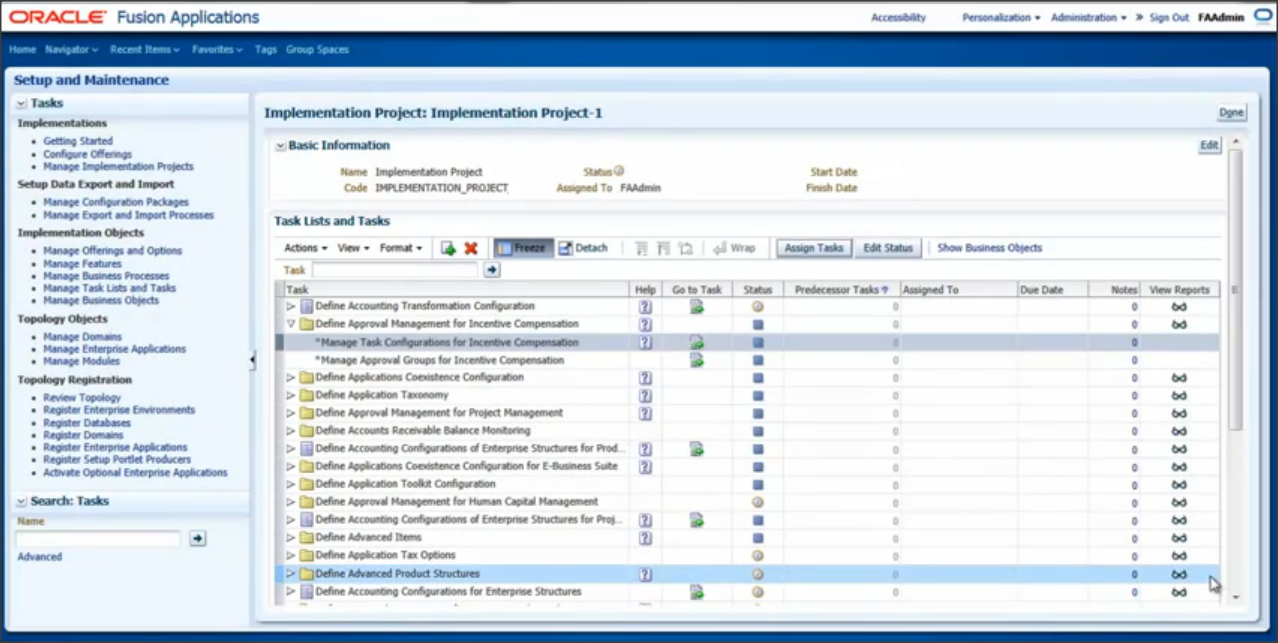1278x643 pixels.
Task: Open the Recent Items menu
Action: 145,49
